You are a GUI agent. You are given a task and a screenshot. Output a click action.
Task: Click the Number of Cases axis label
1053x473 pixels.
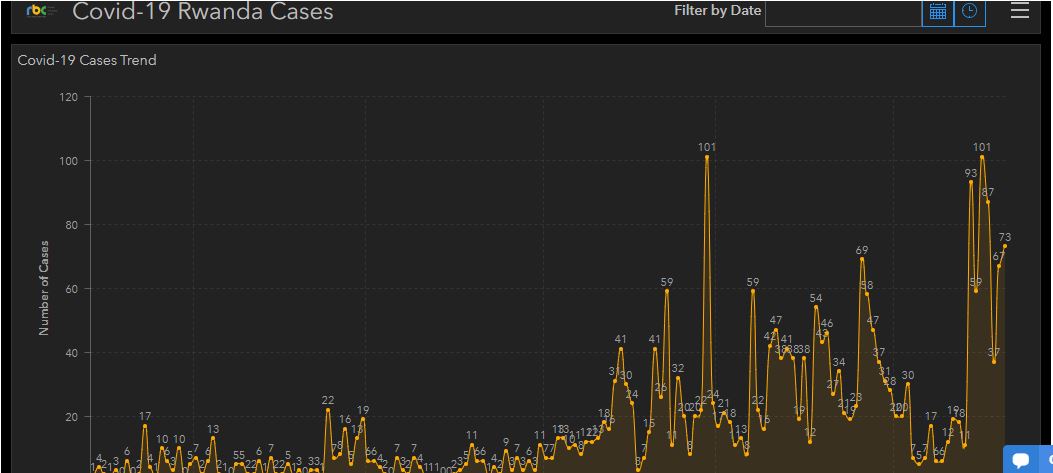pos(44,287)
